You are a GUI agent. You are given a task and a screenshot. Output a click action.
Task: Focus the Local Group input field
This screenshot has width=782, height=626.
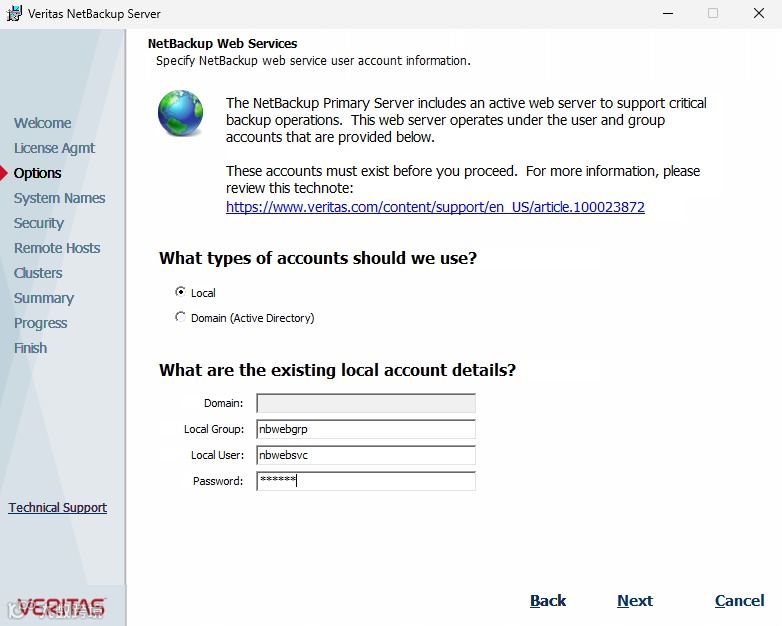click(x=366, y=429)
